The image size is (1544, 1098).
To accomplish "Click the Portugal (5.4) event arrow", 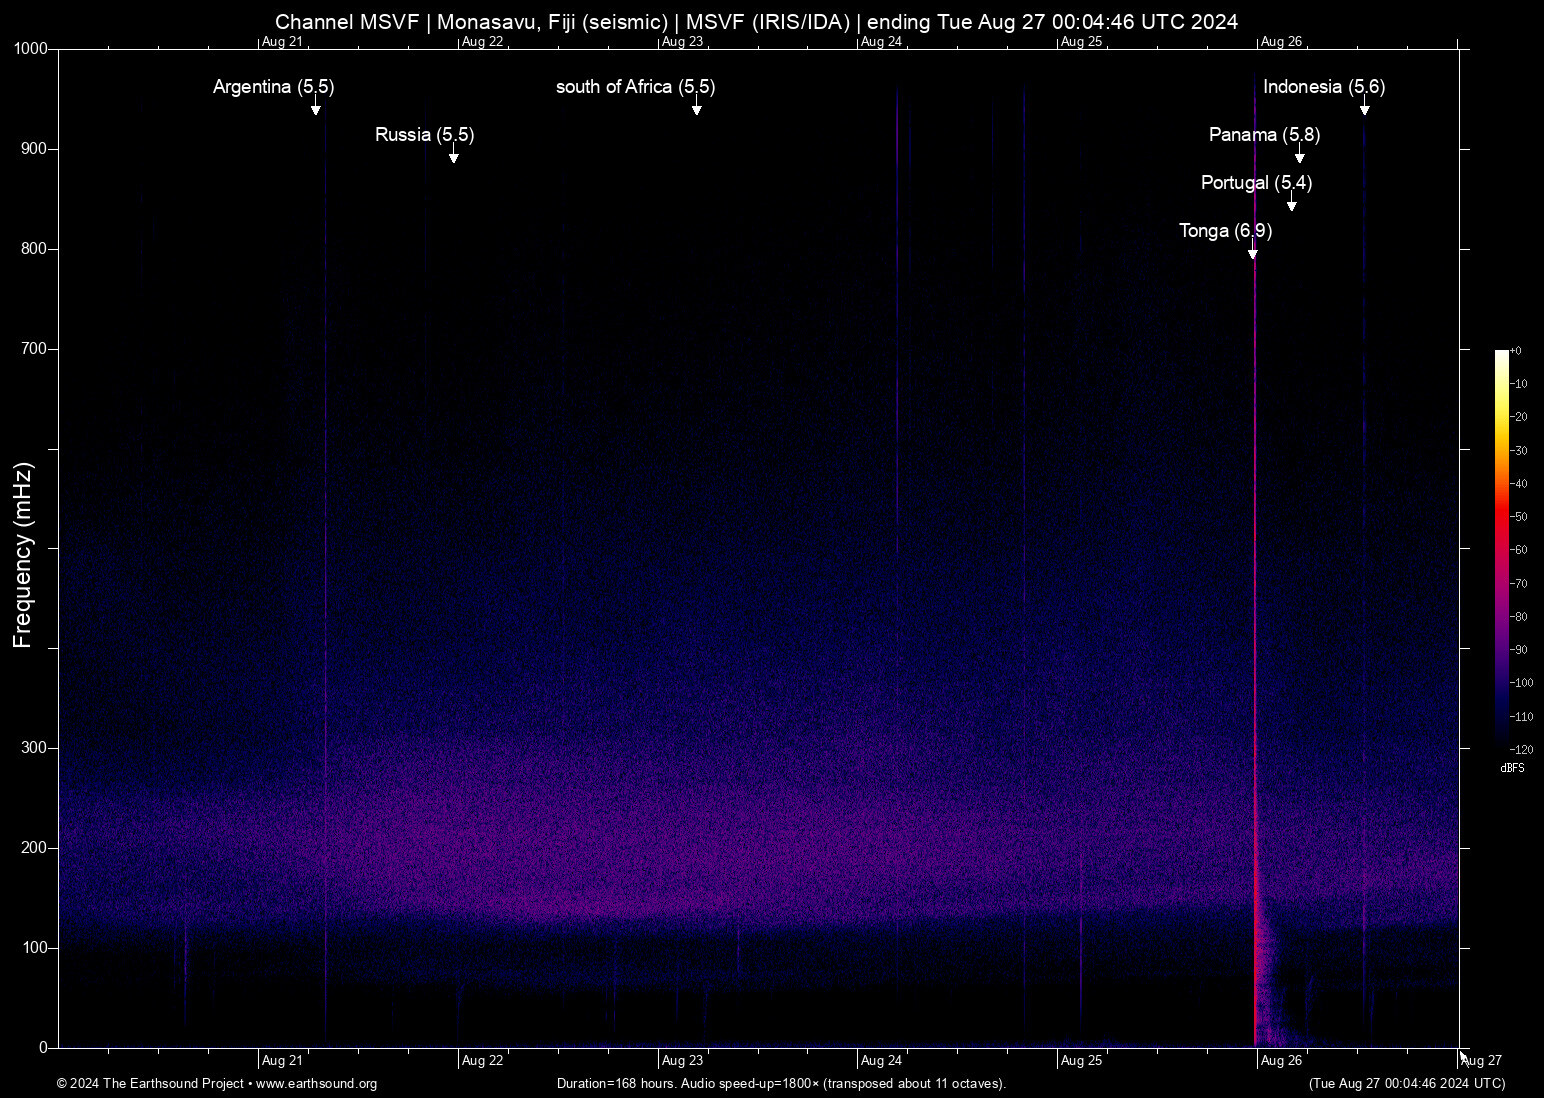I will pos(1292,202).
